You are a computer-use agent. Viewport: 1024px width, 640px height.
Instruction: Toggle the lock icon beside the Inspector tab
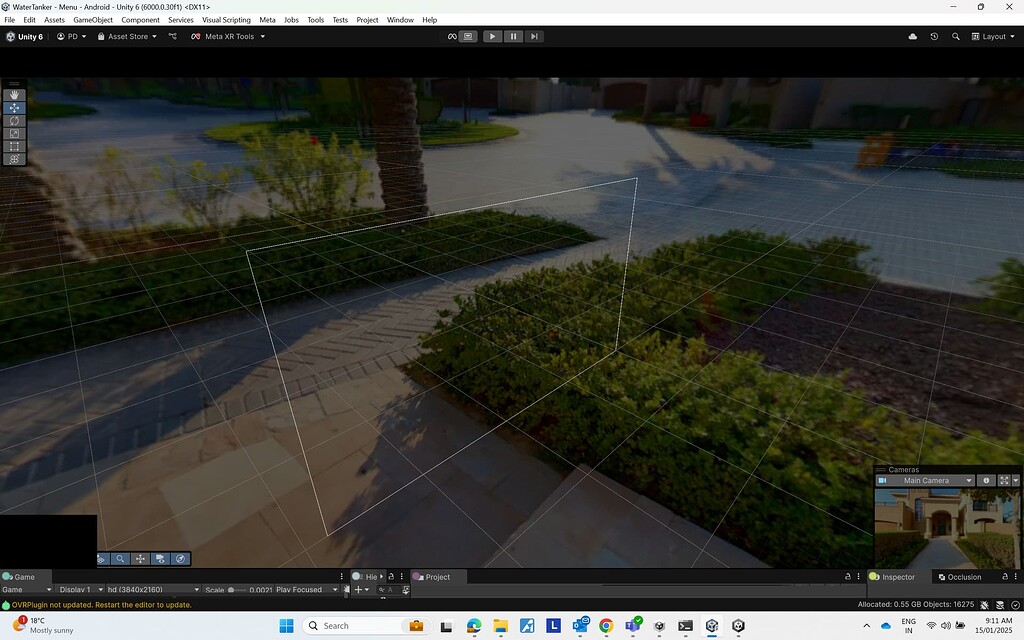1004,577
